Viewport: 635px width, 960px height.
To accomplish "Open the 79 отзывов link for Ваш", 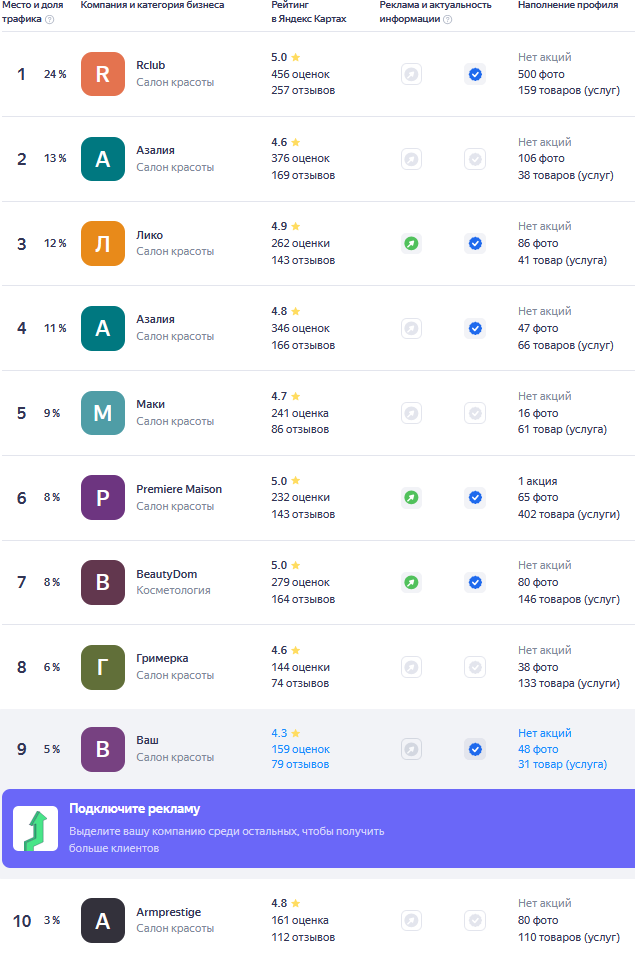I will coord(300,765).
